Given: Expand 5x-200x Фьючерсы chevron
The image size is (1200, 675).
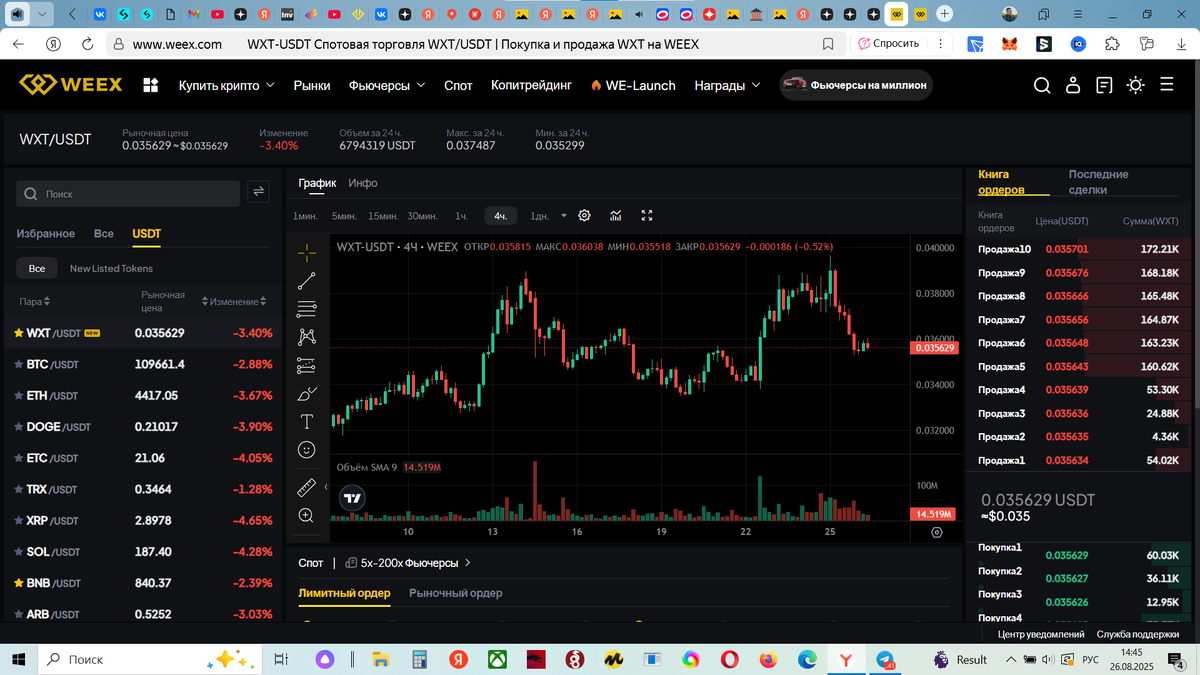Looking at the screenshot, I should pos(468,563).
